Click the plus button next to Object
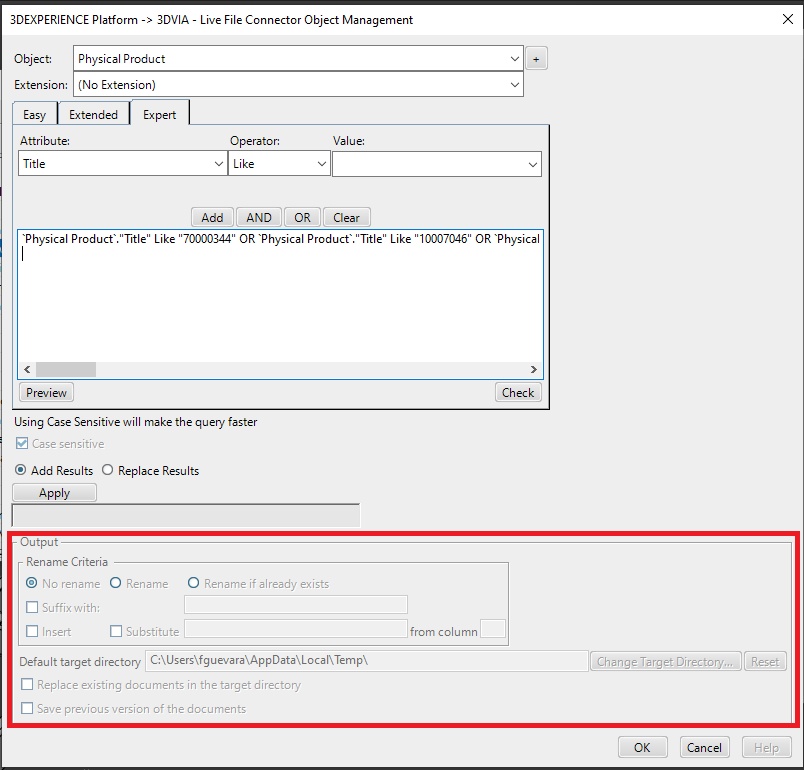 click(536, 59)
